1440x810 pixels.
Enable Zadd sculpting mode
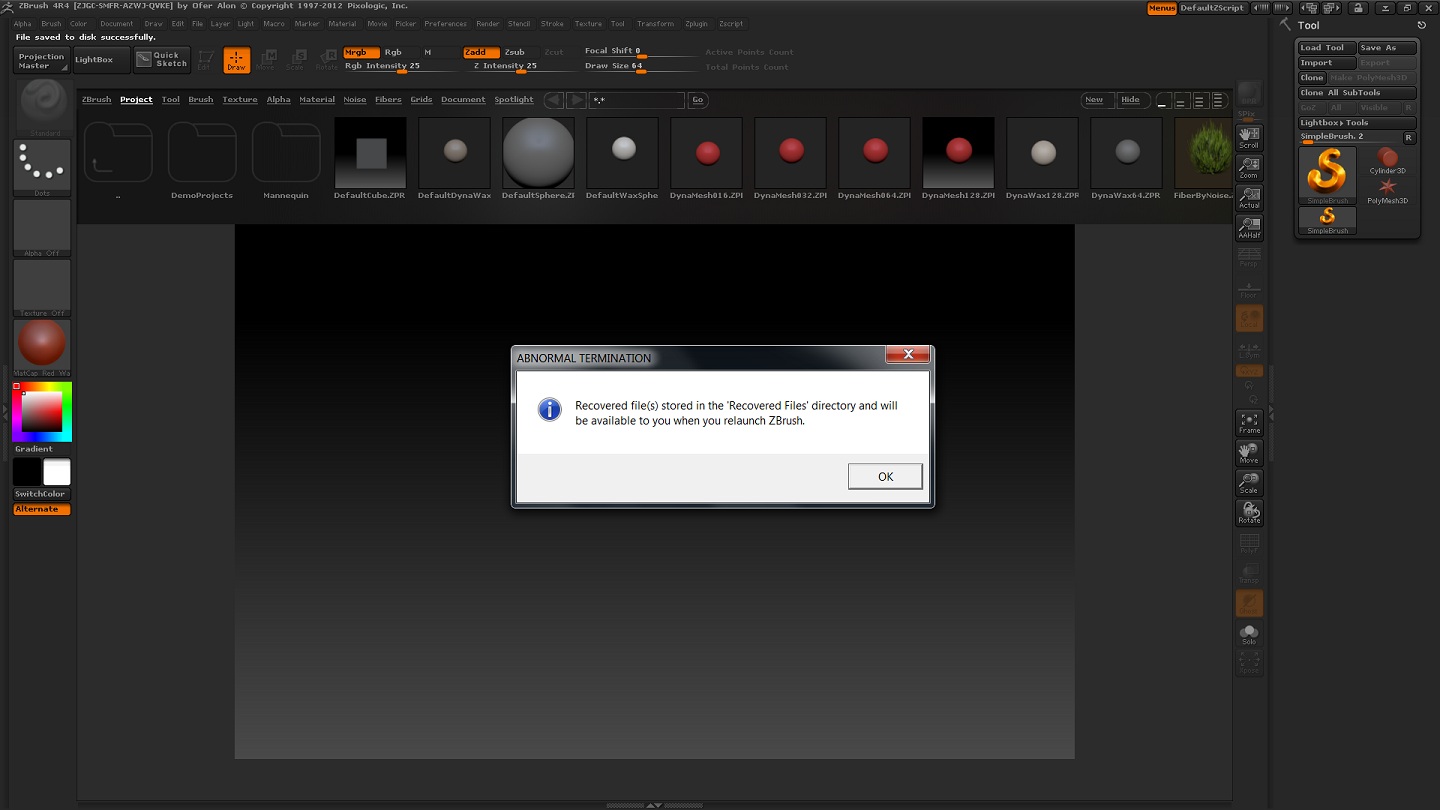(x=481, y=52)
